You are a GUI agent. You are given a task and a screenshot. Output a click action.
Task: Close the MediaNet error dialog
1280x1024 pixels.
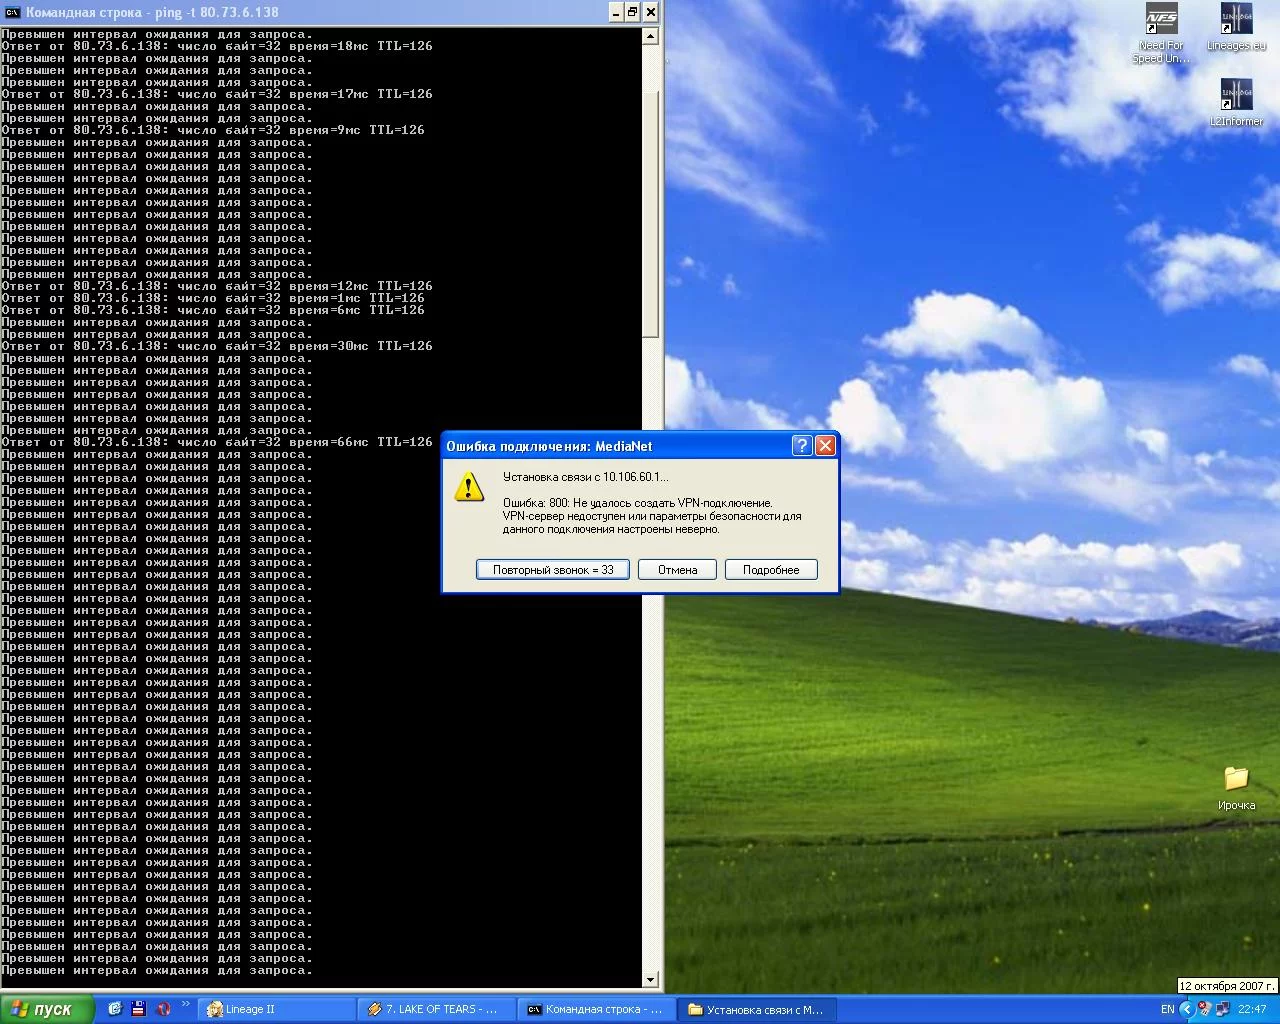[825, 446]
